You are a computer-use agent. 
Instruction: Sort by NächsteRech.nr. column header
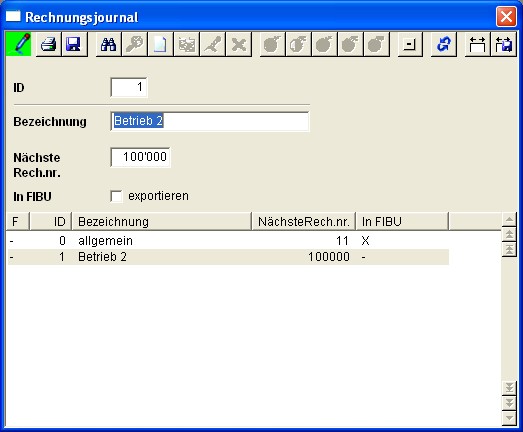[304, 222]
